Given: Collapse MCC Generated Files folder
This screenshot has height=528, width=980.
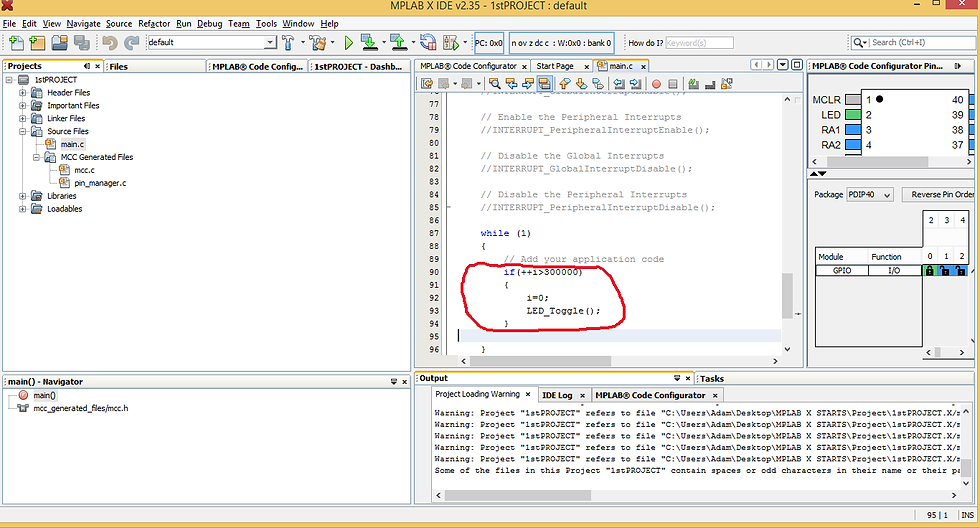Looking at the screenshot, I should tap(36, 157).
